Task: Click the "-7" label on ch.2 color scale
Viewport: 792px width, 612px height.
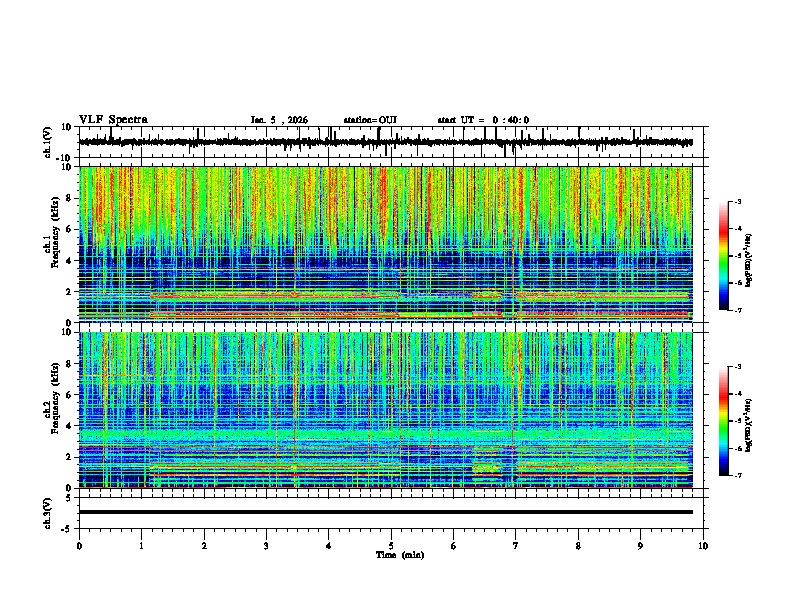Action: point(737,476)
